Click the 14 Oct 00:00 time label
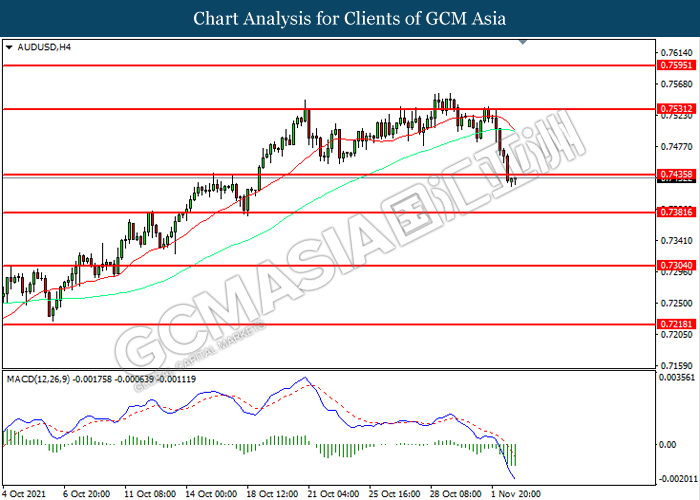 pyautogui.click(x=211, y=494)
